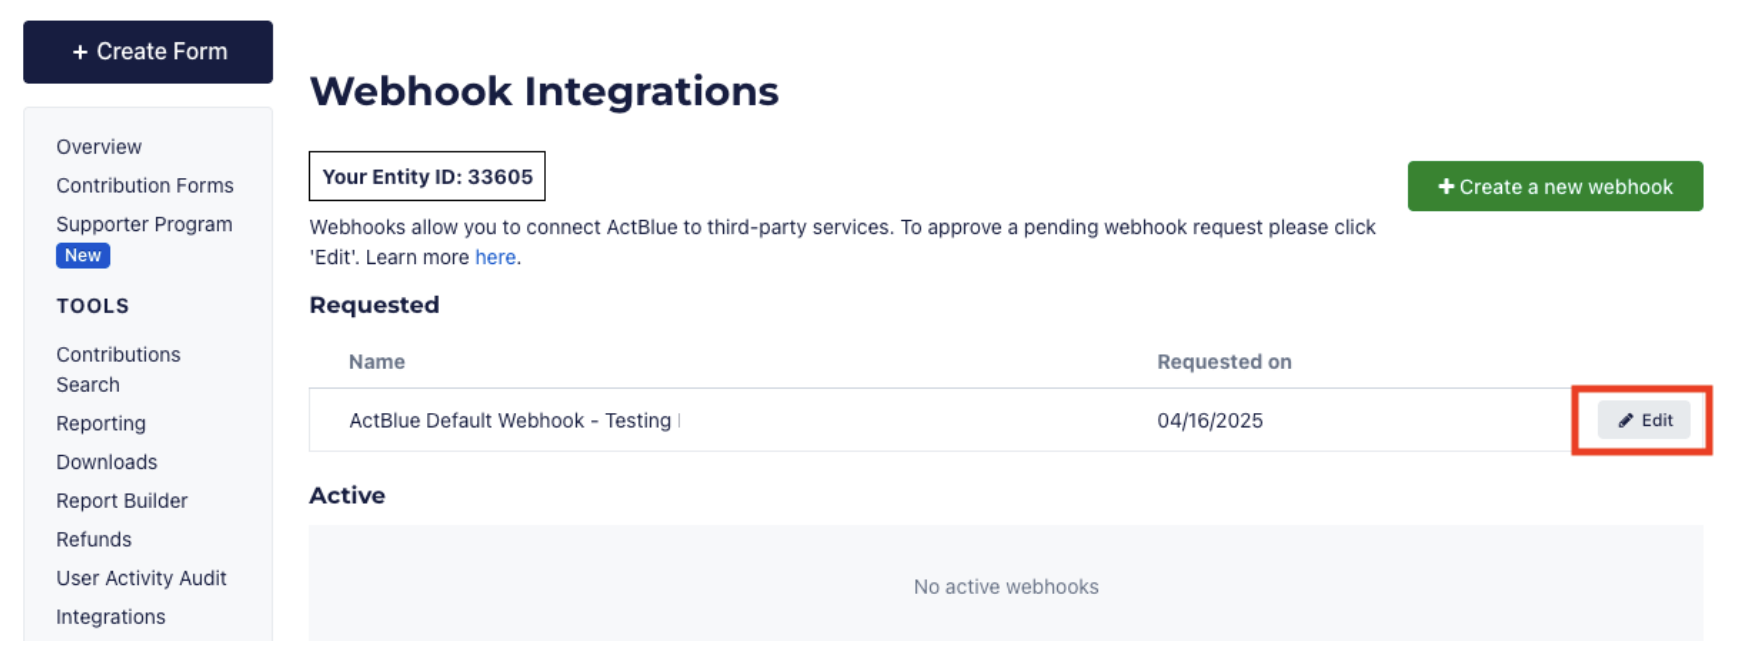Navigate to Reporting
1744x662 pixels.
101,424
